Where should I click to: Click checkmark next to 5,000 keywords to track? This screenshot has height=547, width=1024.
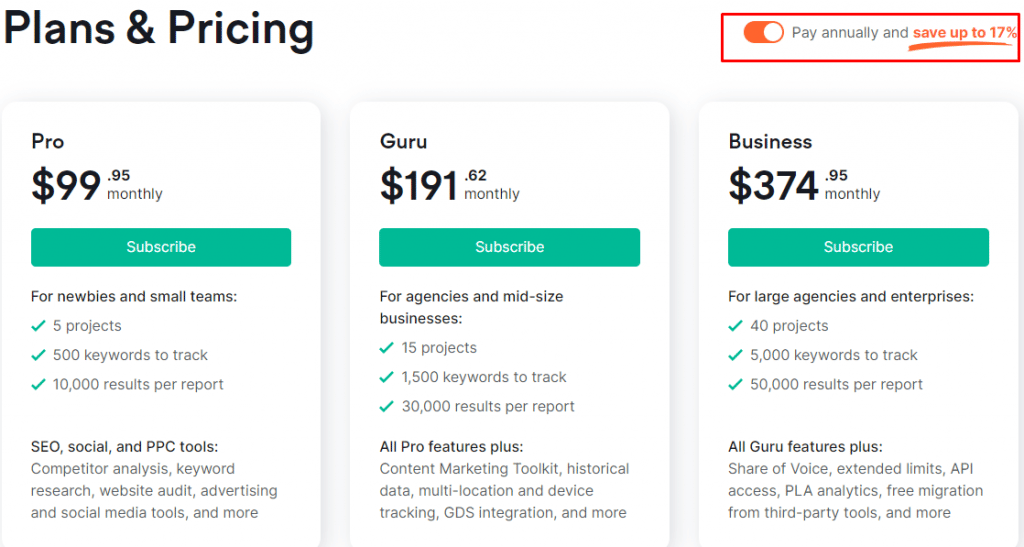coord(736,355)
